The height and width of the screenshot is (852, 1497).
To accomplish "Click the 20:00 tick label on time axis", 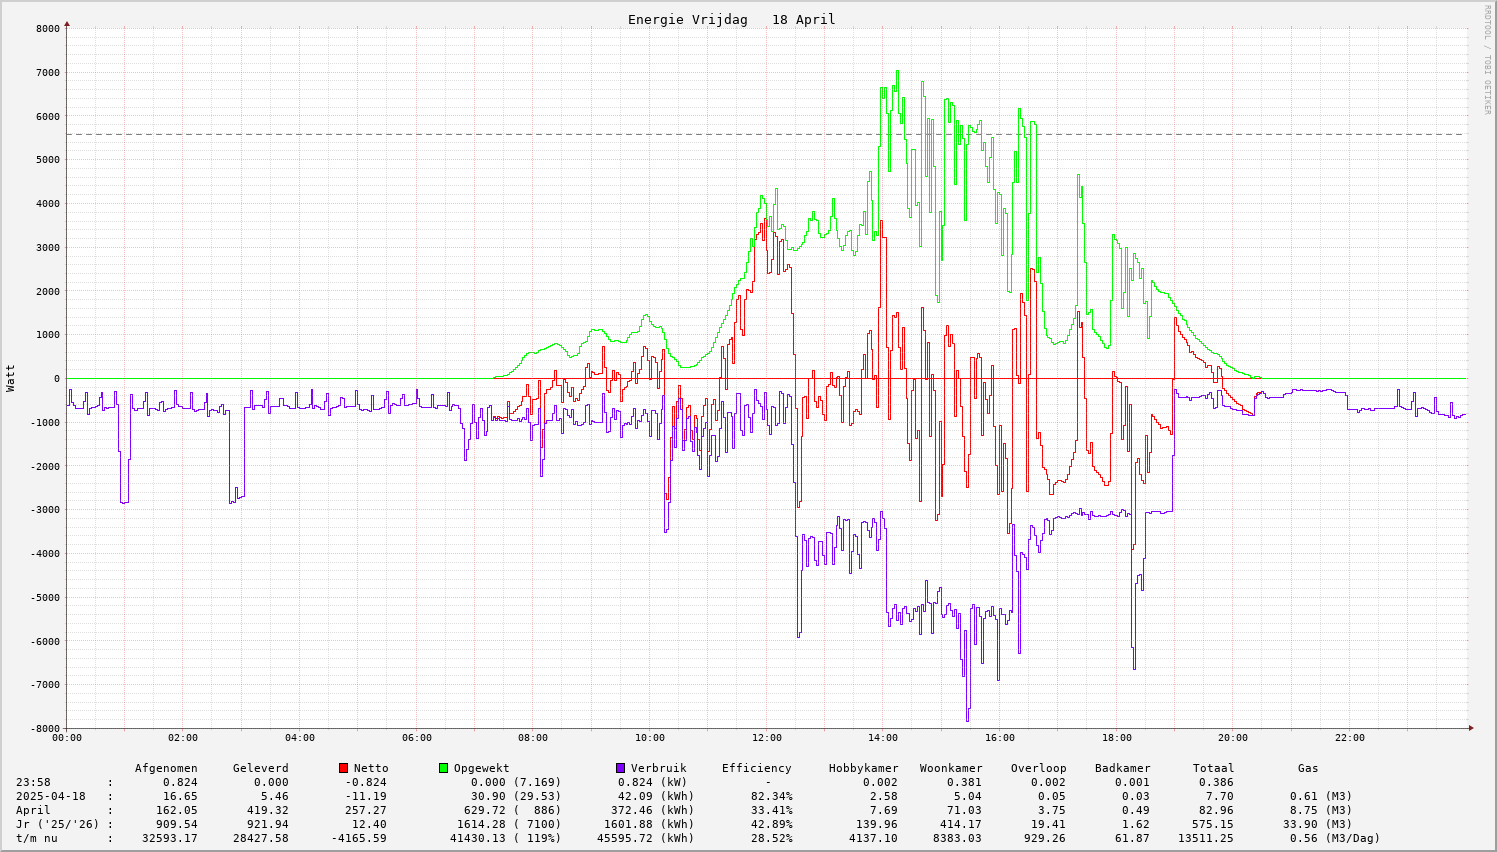I will click(1233, 738).
